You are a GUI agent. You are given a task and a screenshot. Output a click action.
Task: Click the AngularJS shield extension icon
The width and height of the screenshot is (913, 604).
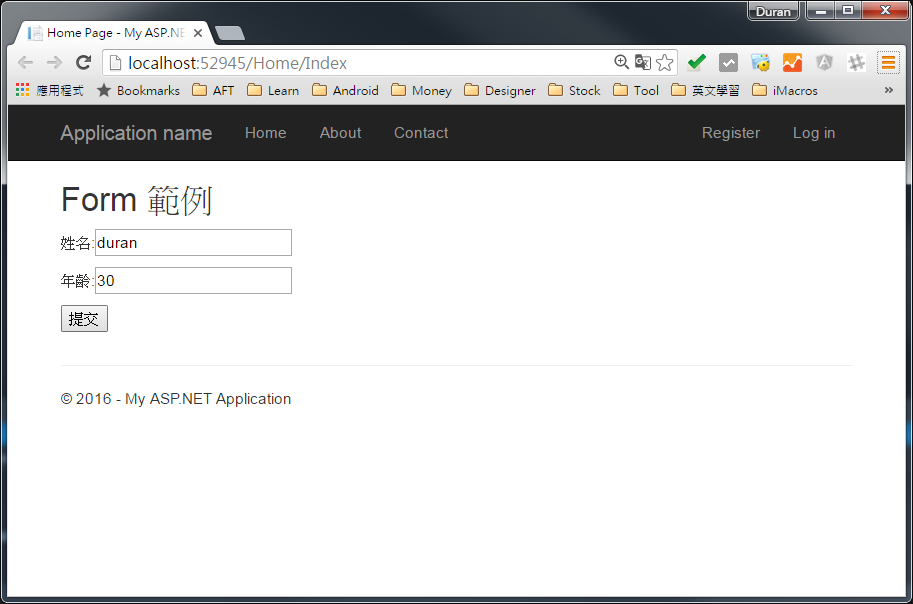[824, 62]
